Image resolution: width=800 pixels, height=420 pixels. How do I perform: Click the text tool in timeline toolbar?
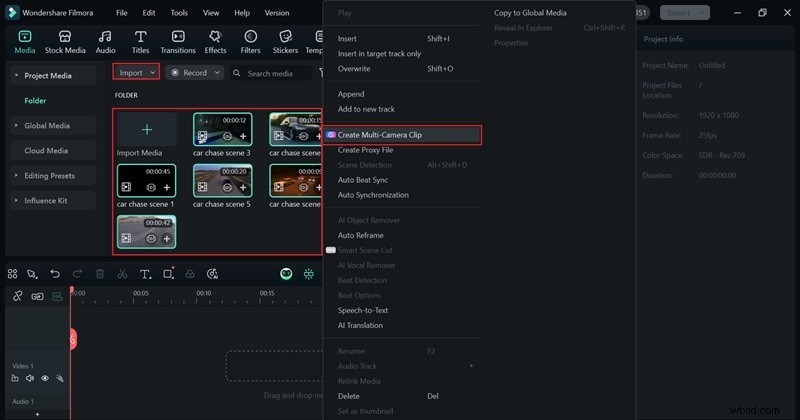tap(145, 274)
